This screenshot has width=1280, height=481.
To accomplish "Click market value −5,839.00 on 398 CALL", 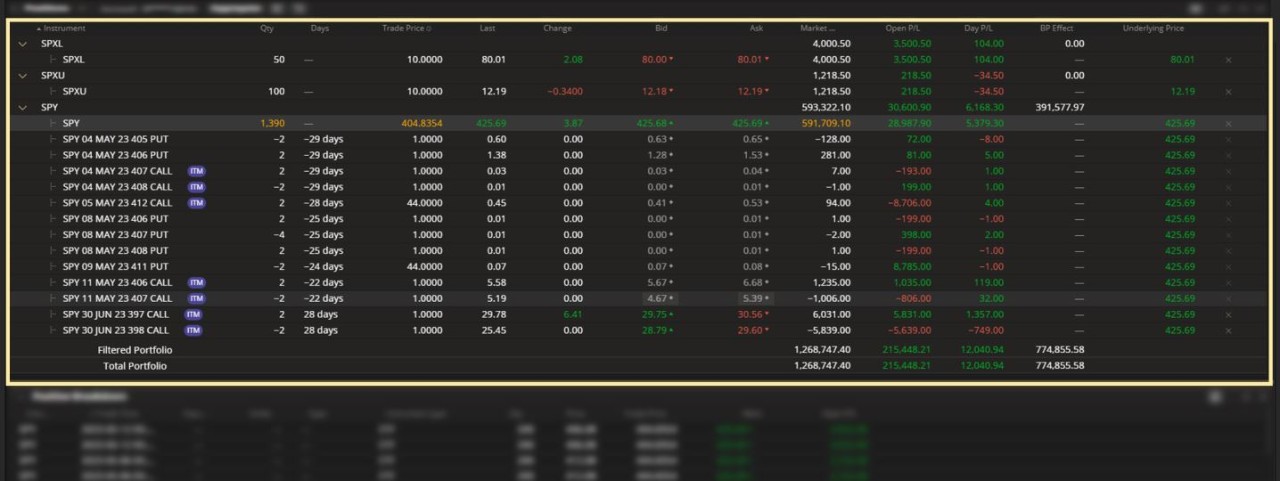I will pyautogui.click(x=829, y=331).
